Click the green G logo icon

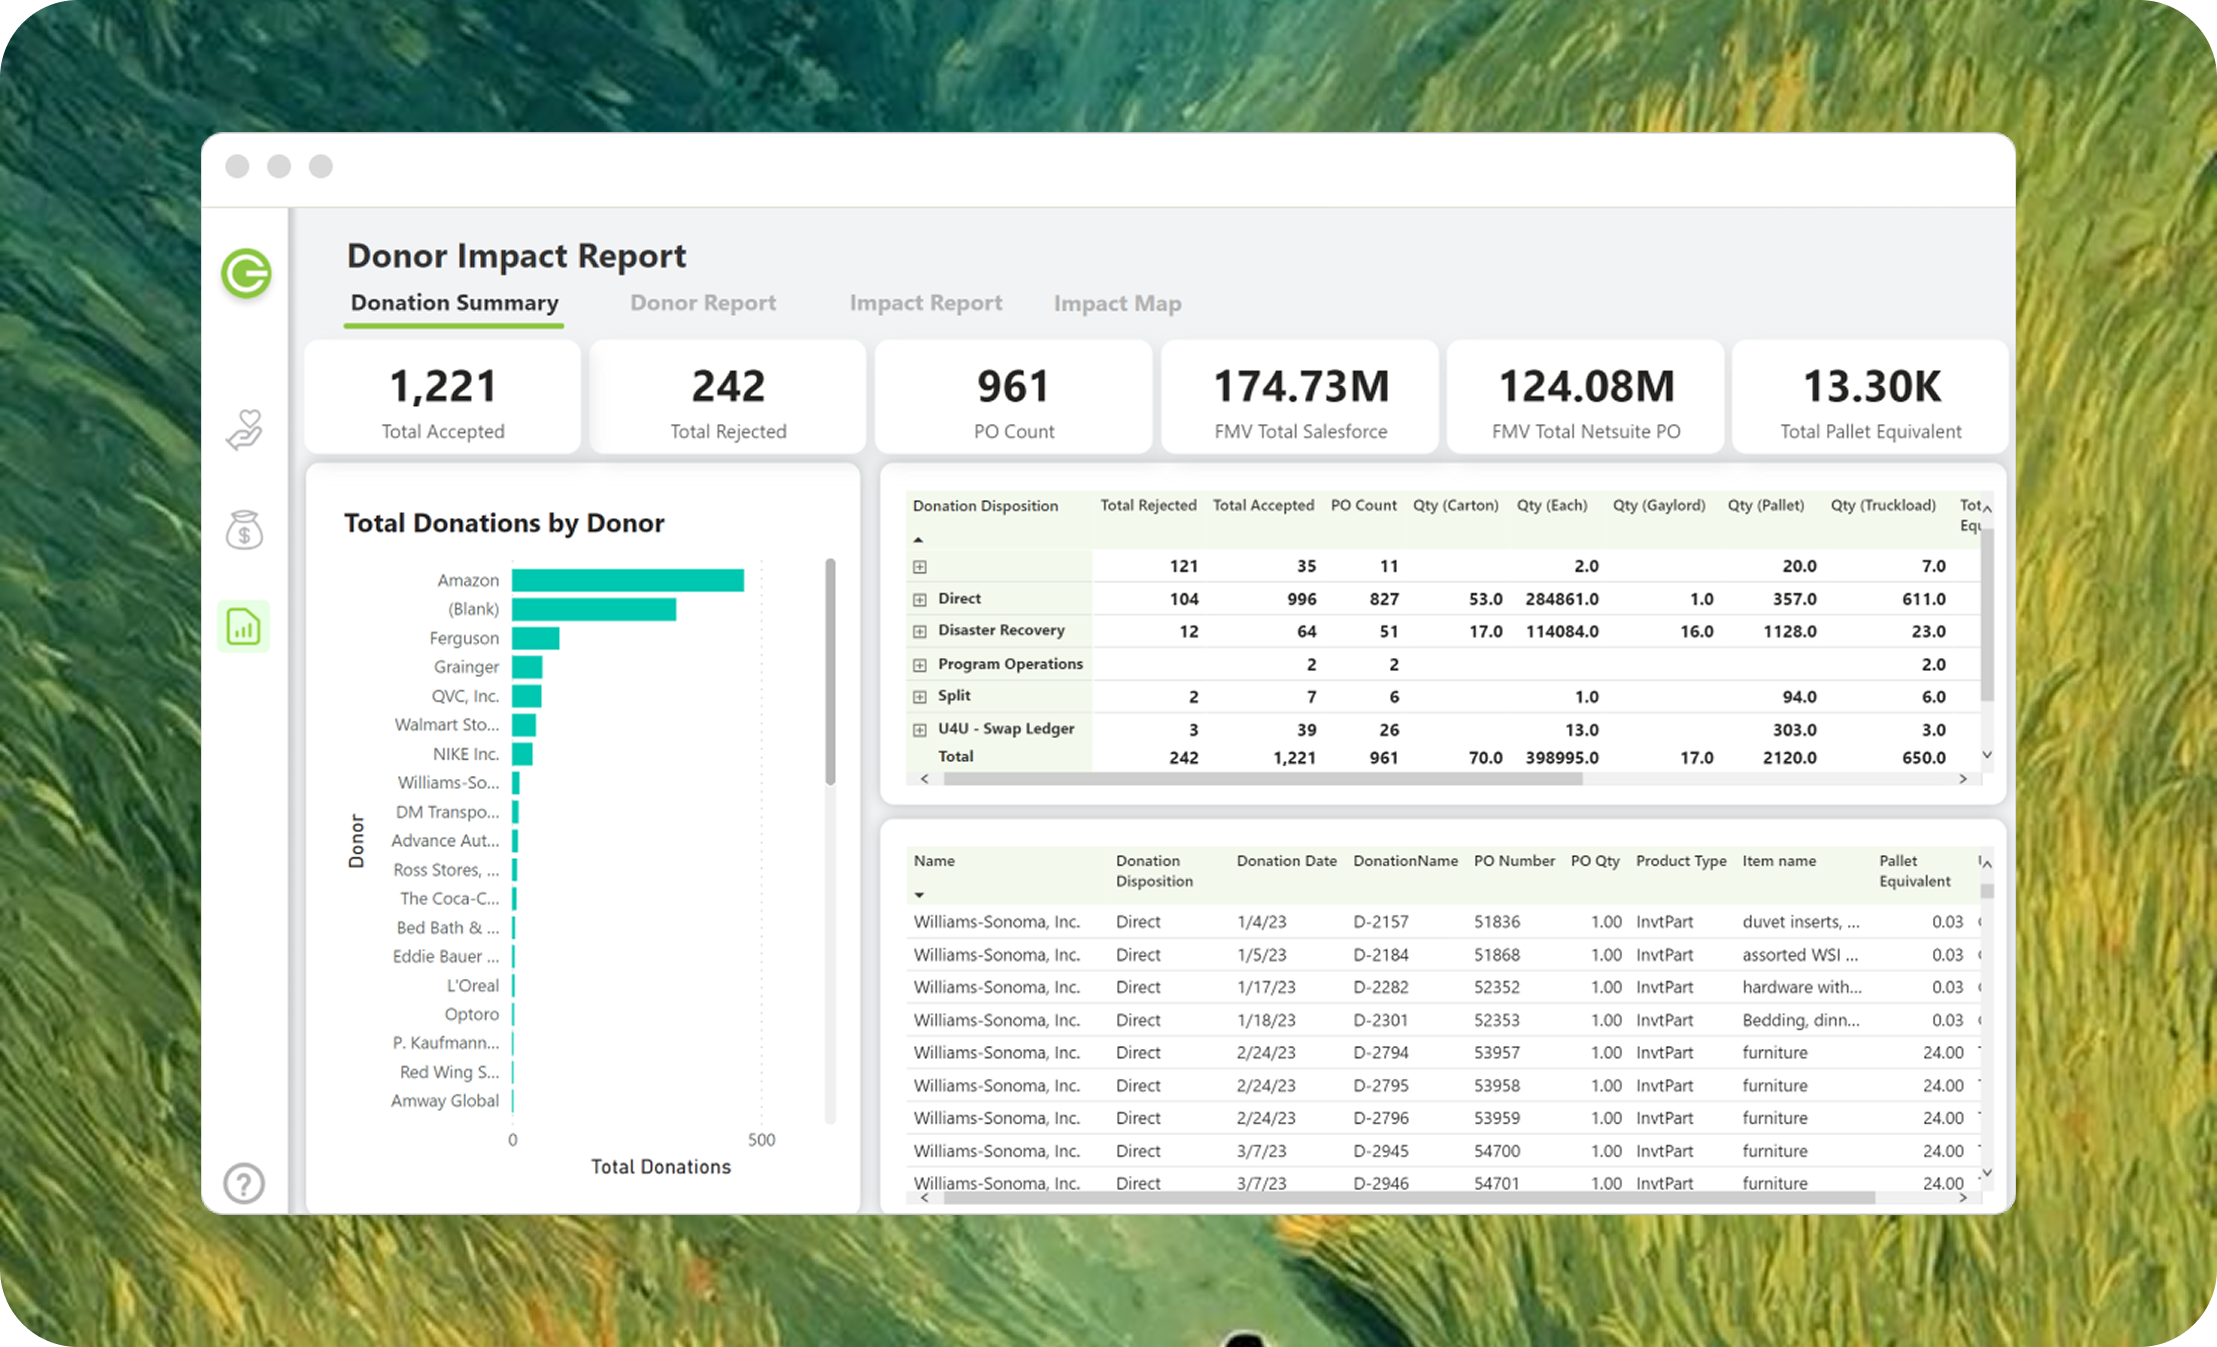point(246,273)
